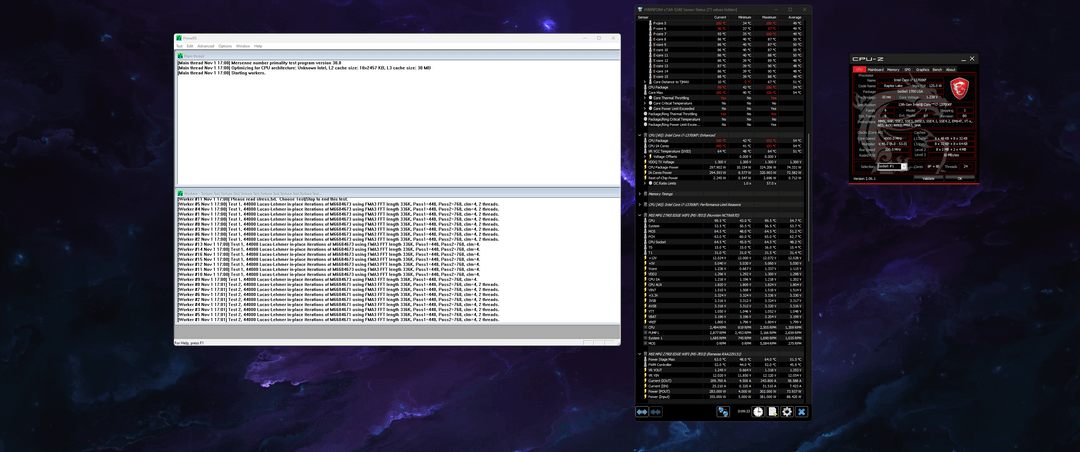Click the HWiNFO title bar app icon

(640, 9)
